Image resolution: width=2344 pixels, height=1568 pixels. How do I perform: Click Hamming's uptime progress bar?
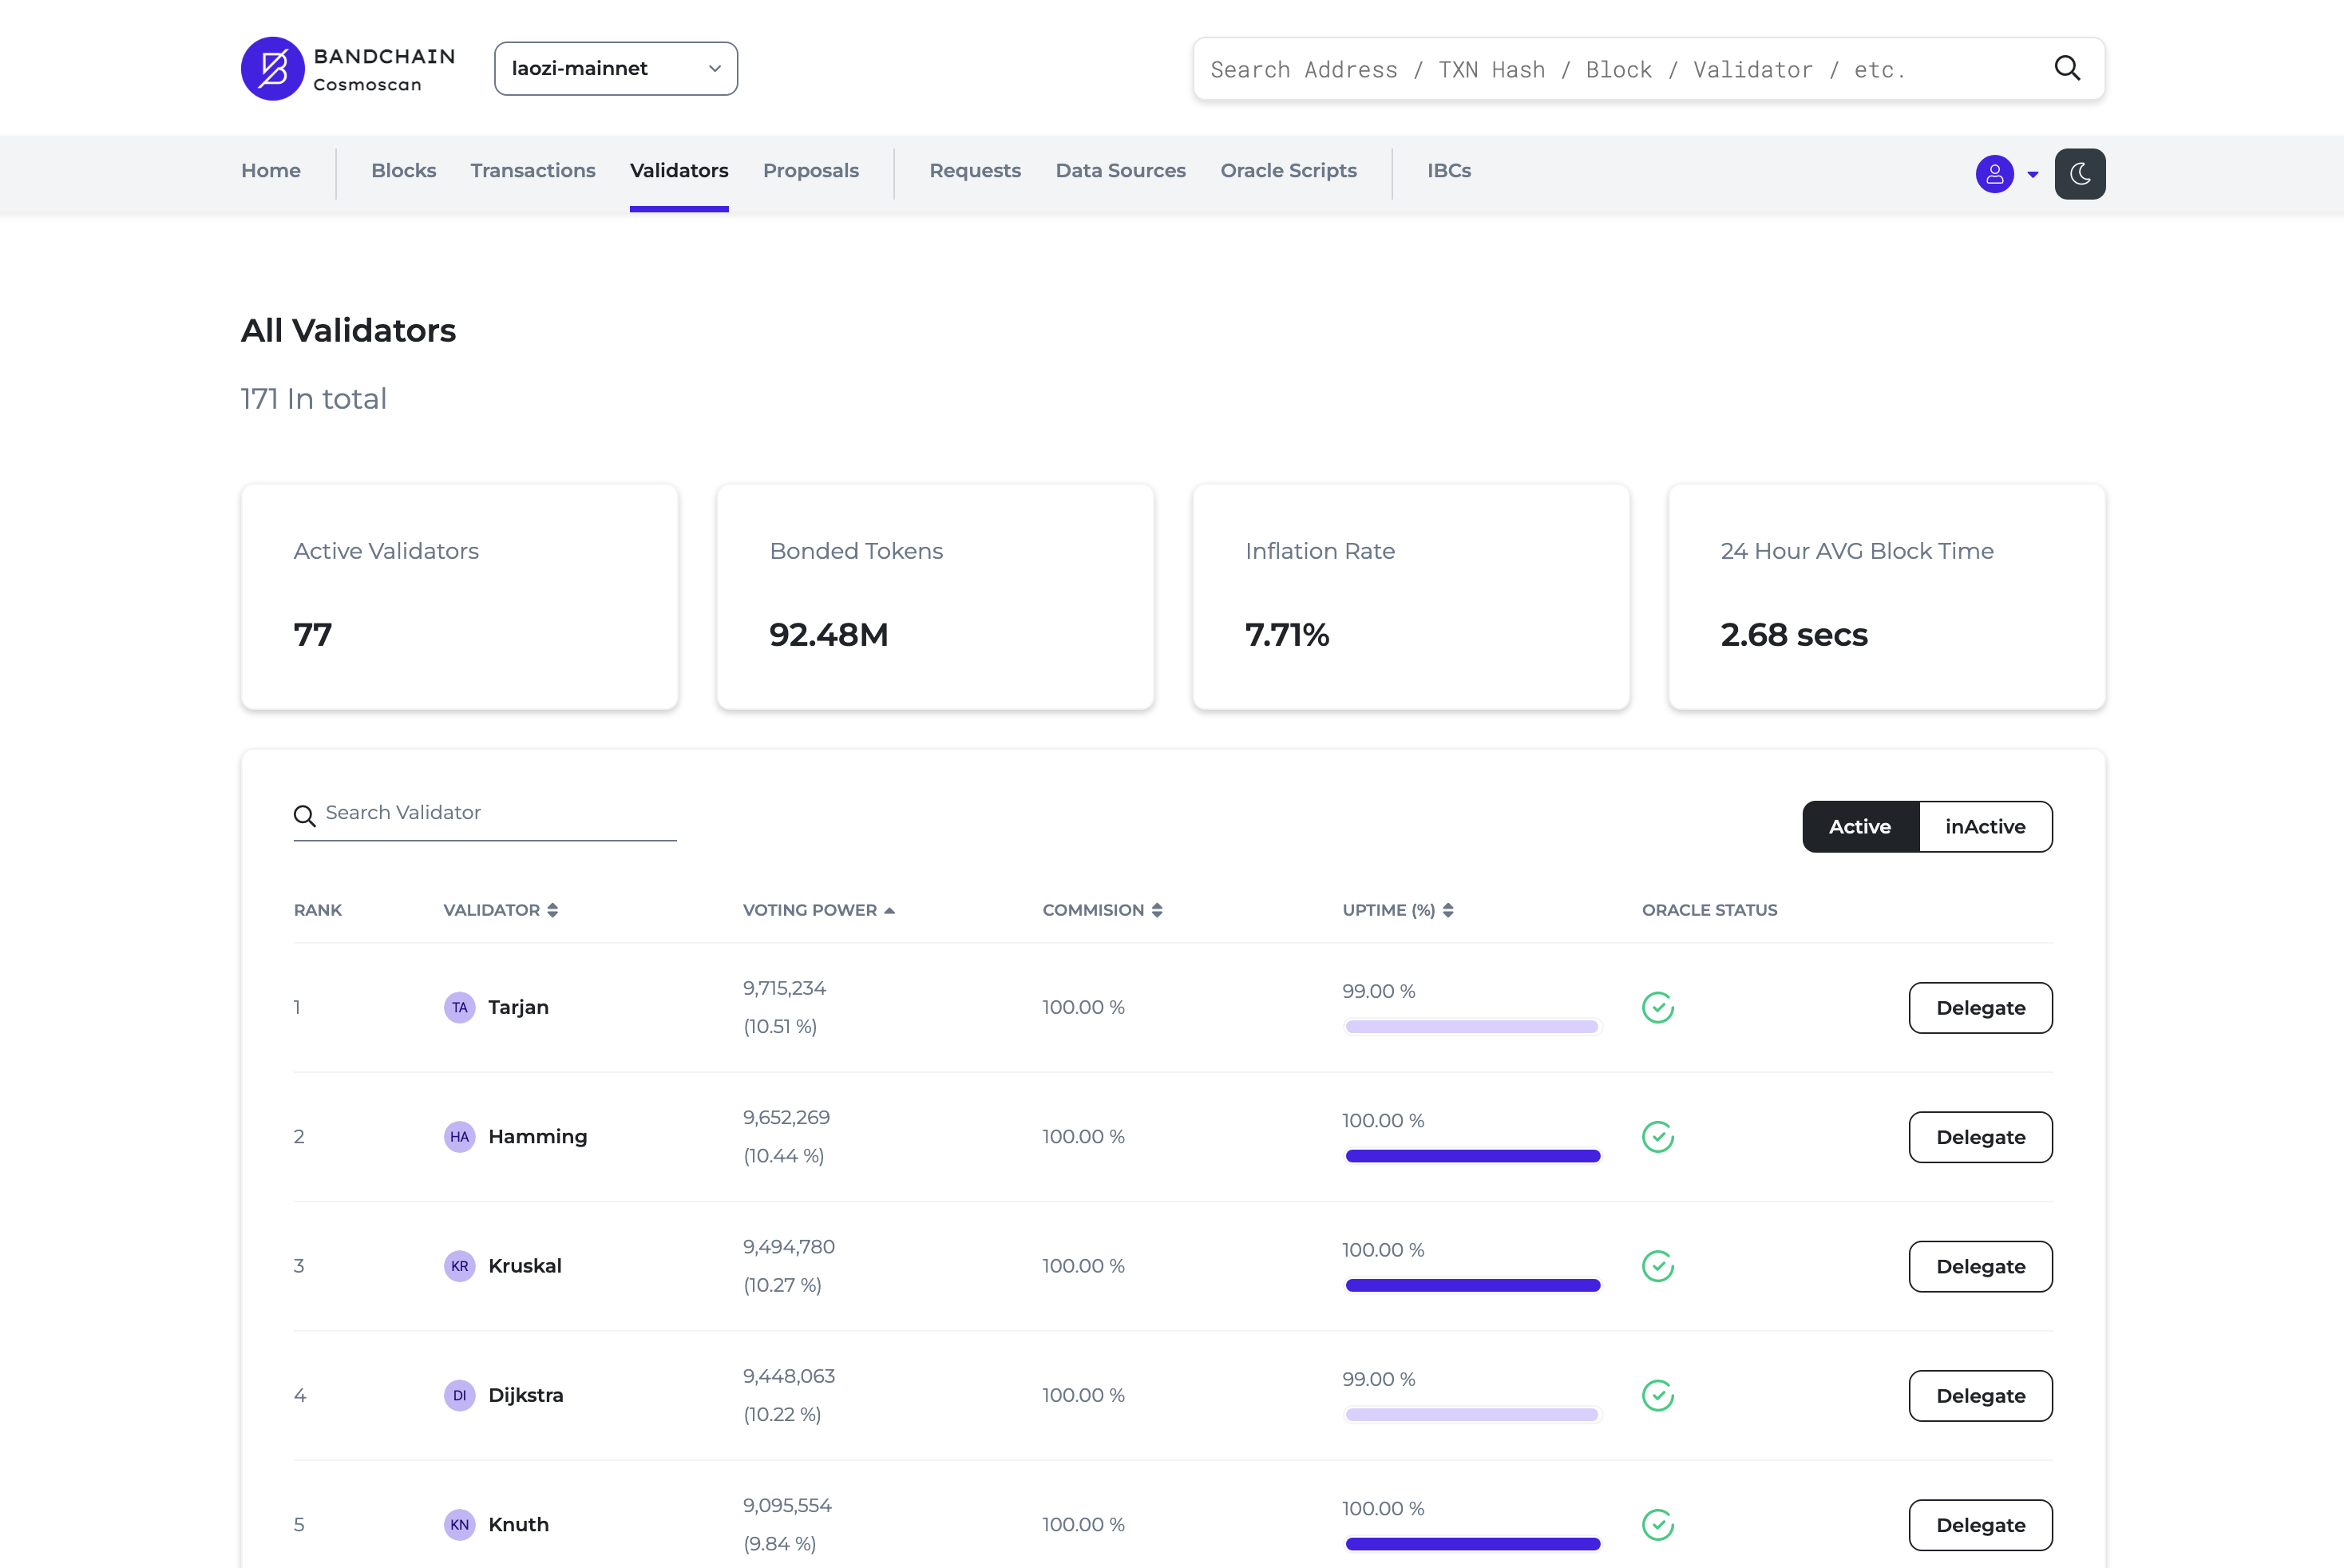coord(1472,1156)
